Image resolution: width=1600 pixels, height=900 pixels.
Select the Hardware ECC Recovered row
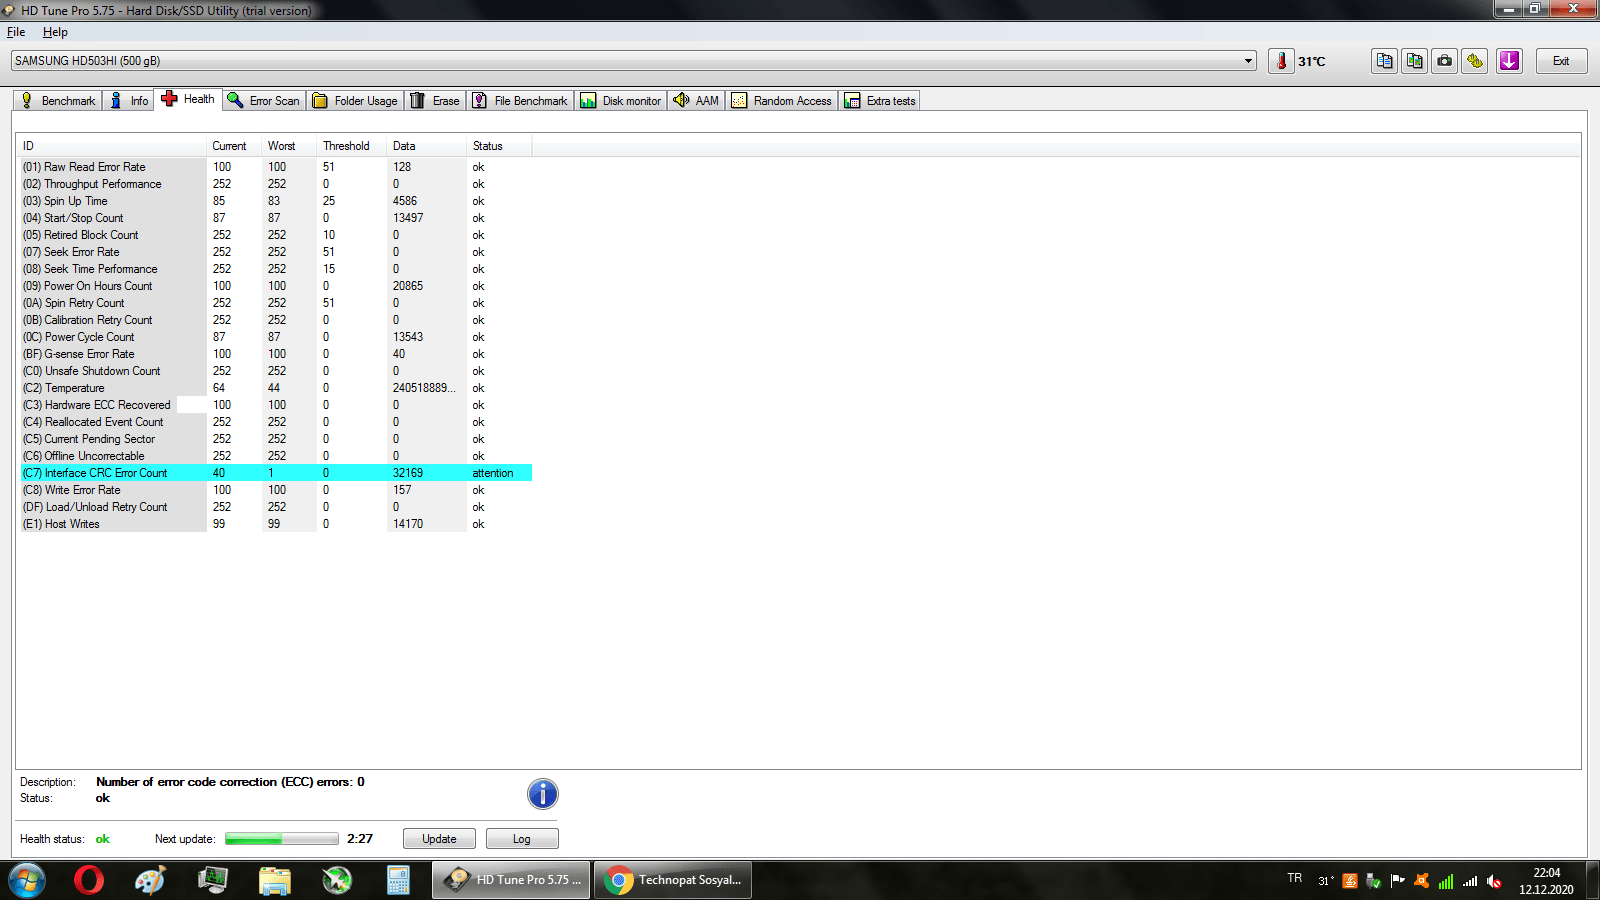pos(276,405)
